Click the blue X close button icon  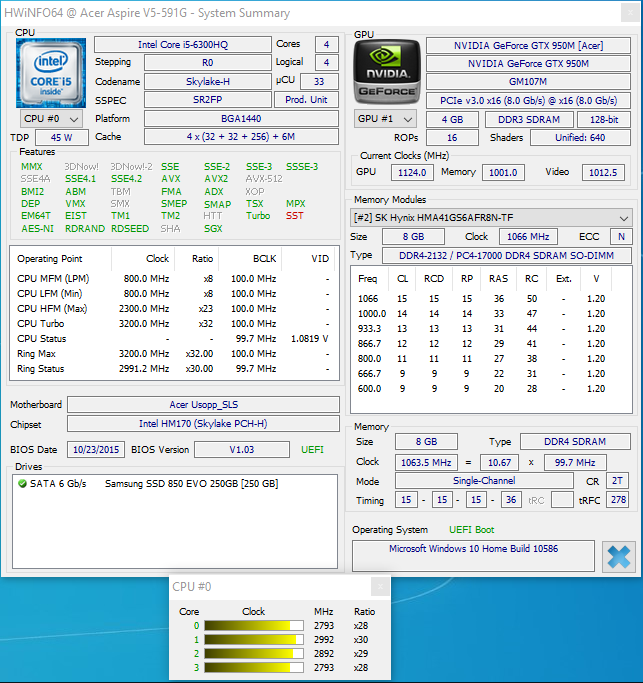tap(619, 557)
